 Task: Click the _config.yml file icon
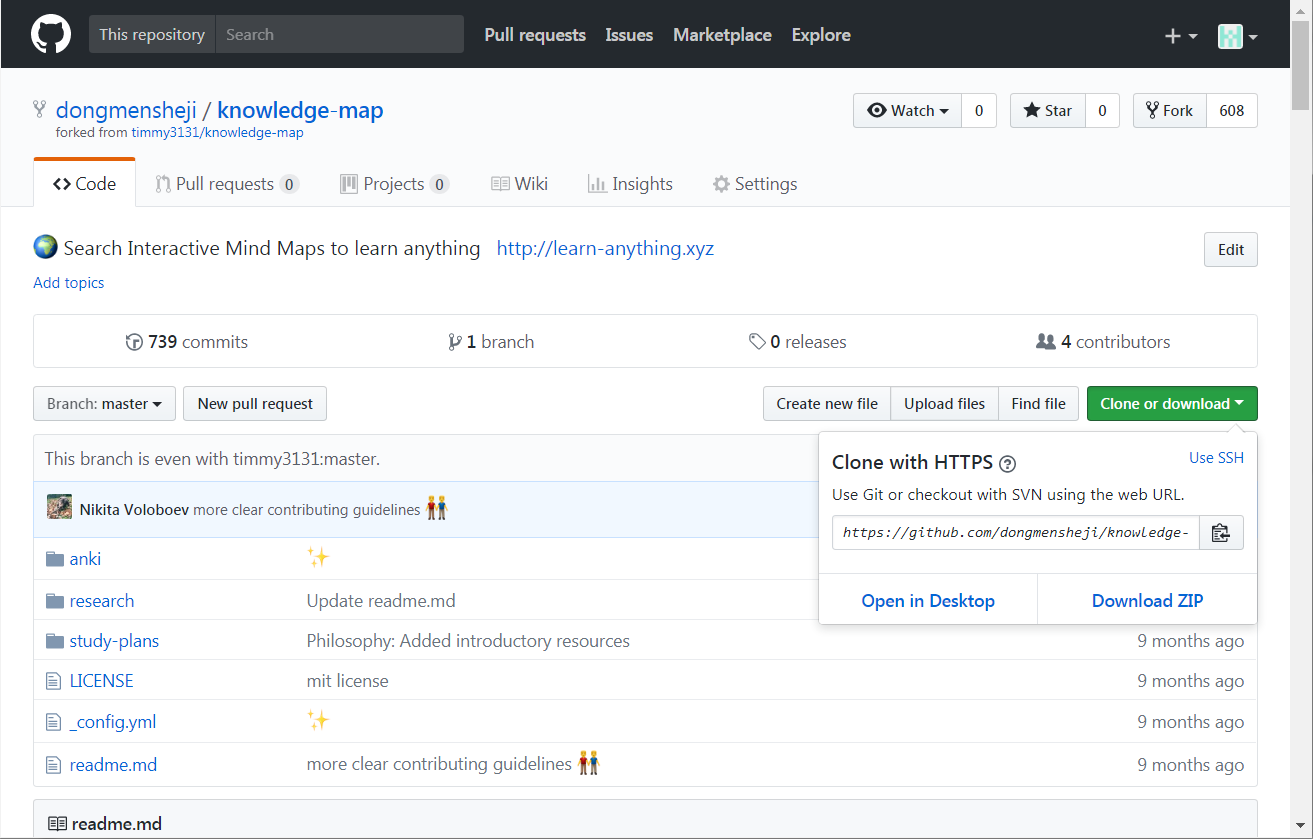pyautogui.click(x=54, y=722)
